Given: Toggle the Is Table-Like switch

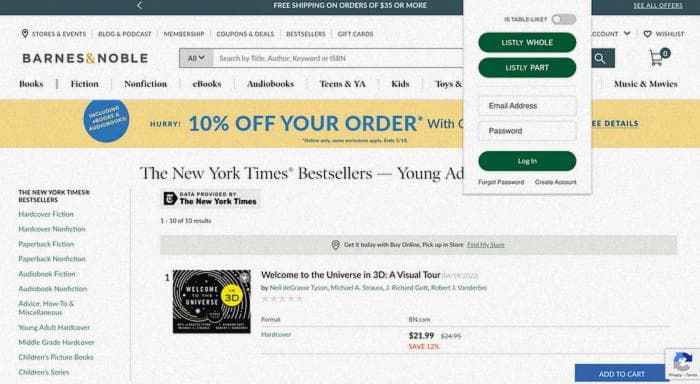Looking at the screenshot, I should tap(563, 19).
